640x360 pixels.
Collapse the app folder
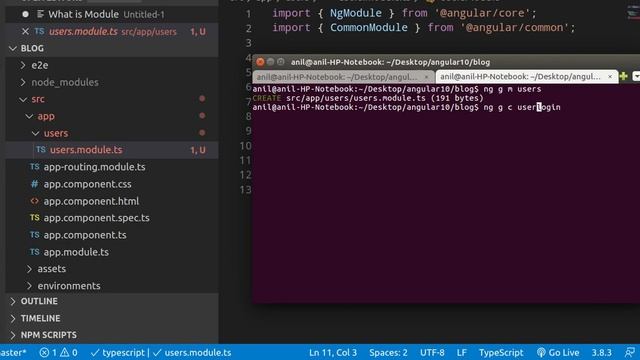(29, 116)
